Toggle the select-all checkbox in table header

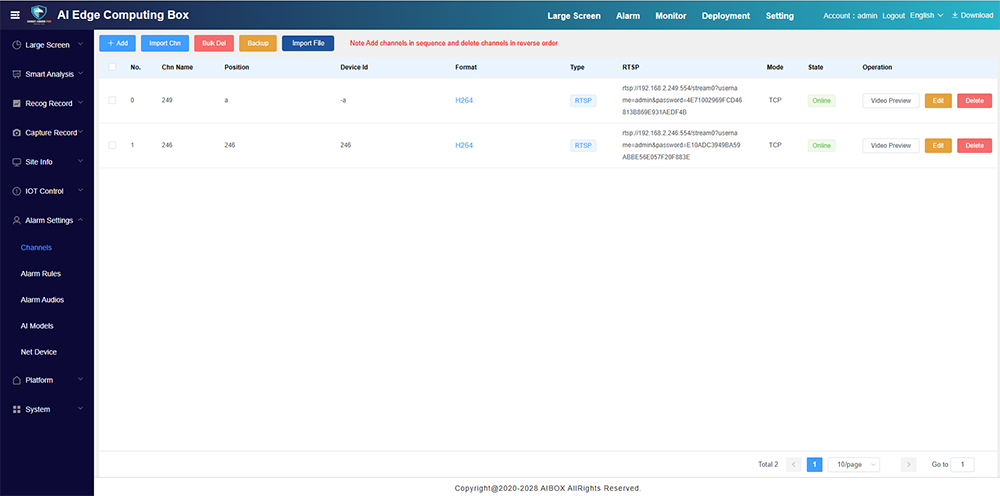[112, 67]
